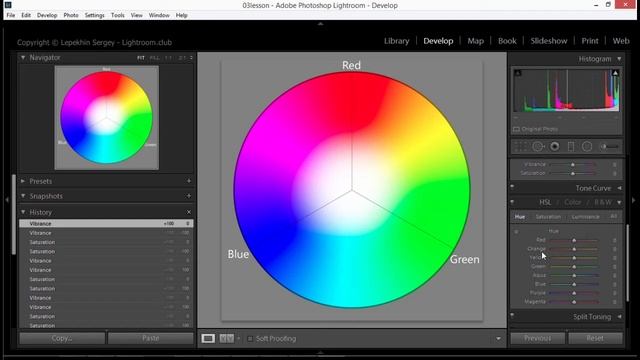Click the Navigator color wheel preview thumbnail
This screenshot has height=360, width=640.
click(x=107, y=118)
